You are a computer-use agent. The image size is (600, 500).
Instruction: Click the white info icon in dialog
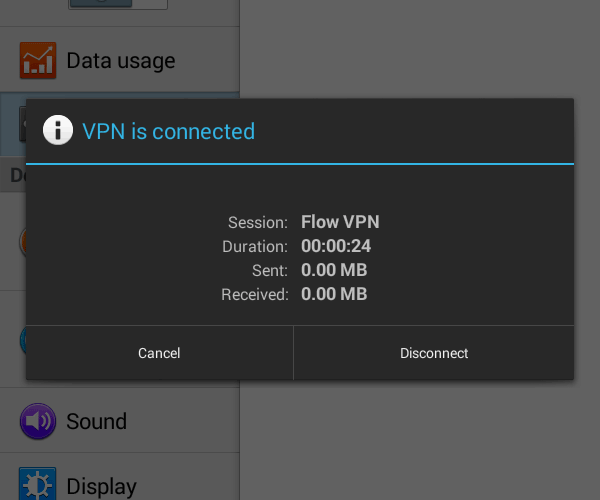[58, 130]
